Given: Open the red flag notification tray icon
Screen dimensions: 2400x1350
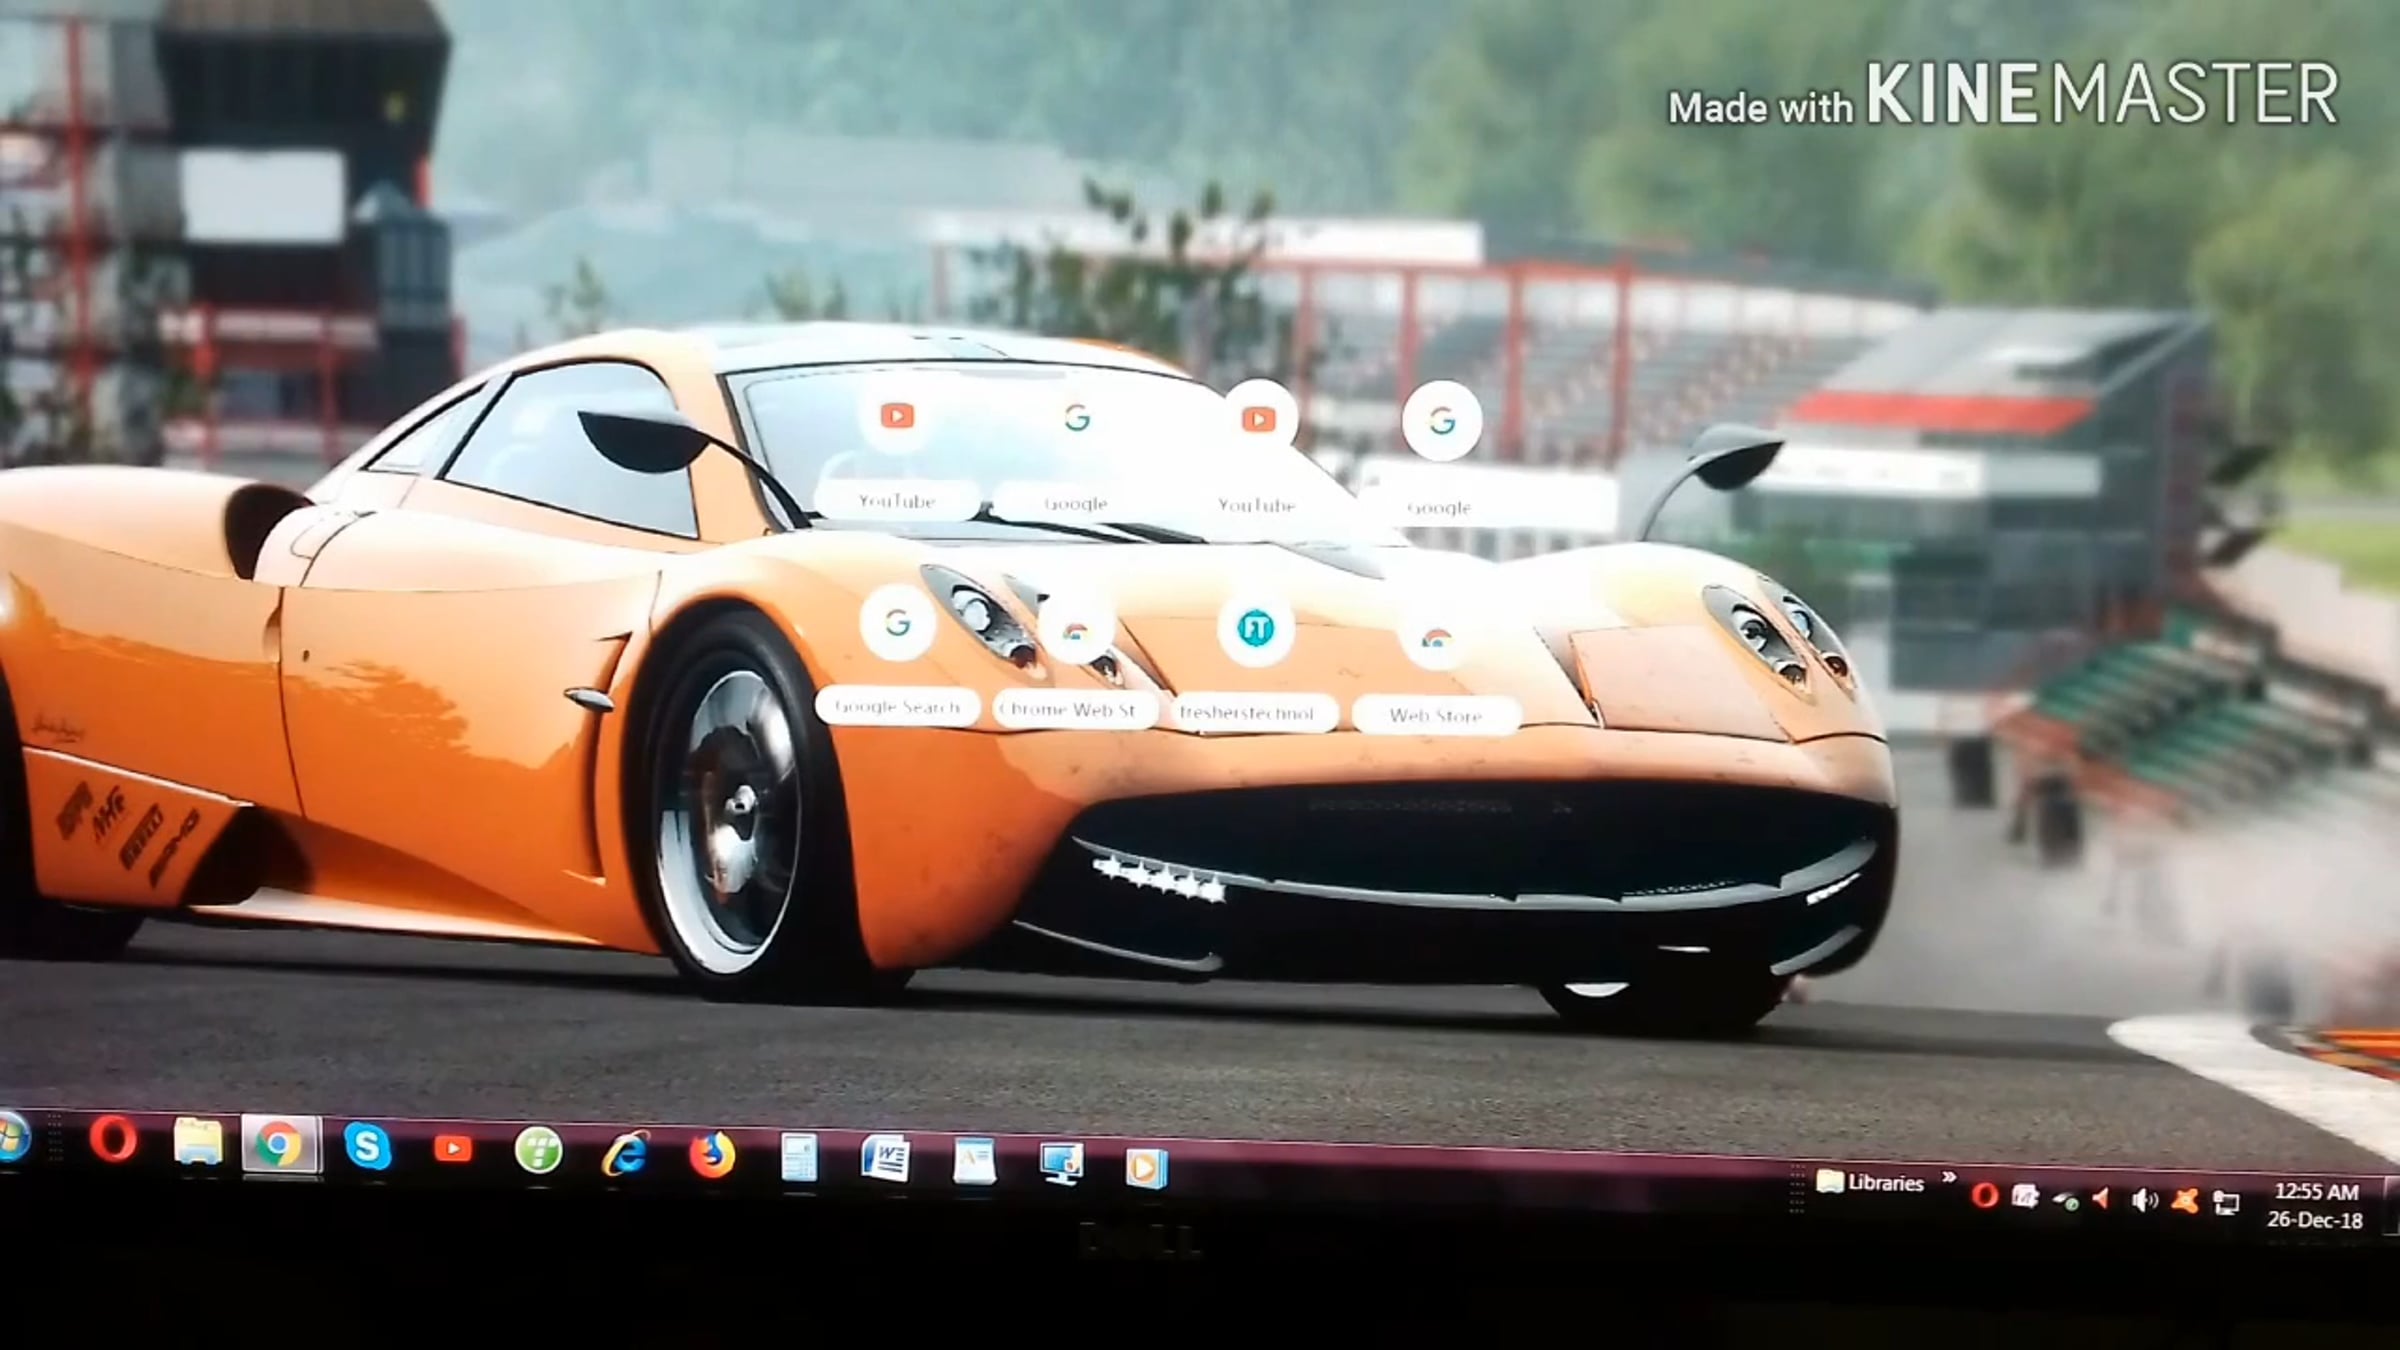Looking at the screenshot, I should tap(2102, 1198).
